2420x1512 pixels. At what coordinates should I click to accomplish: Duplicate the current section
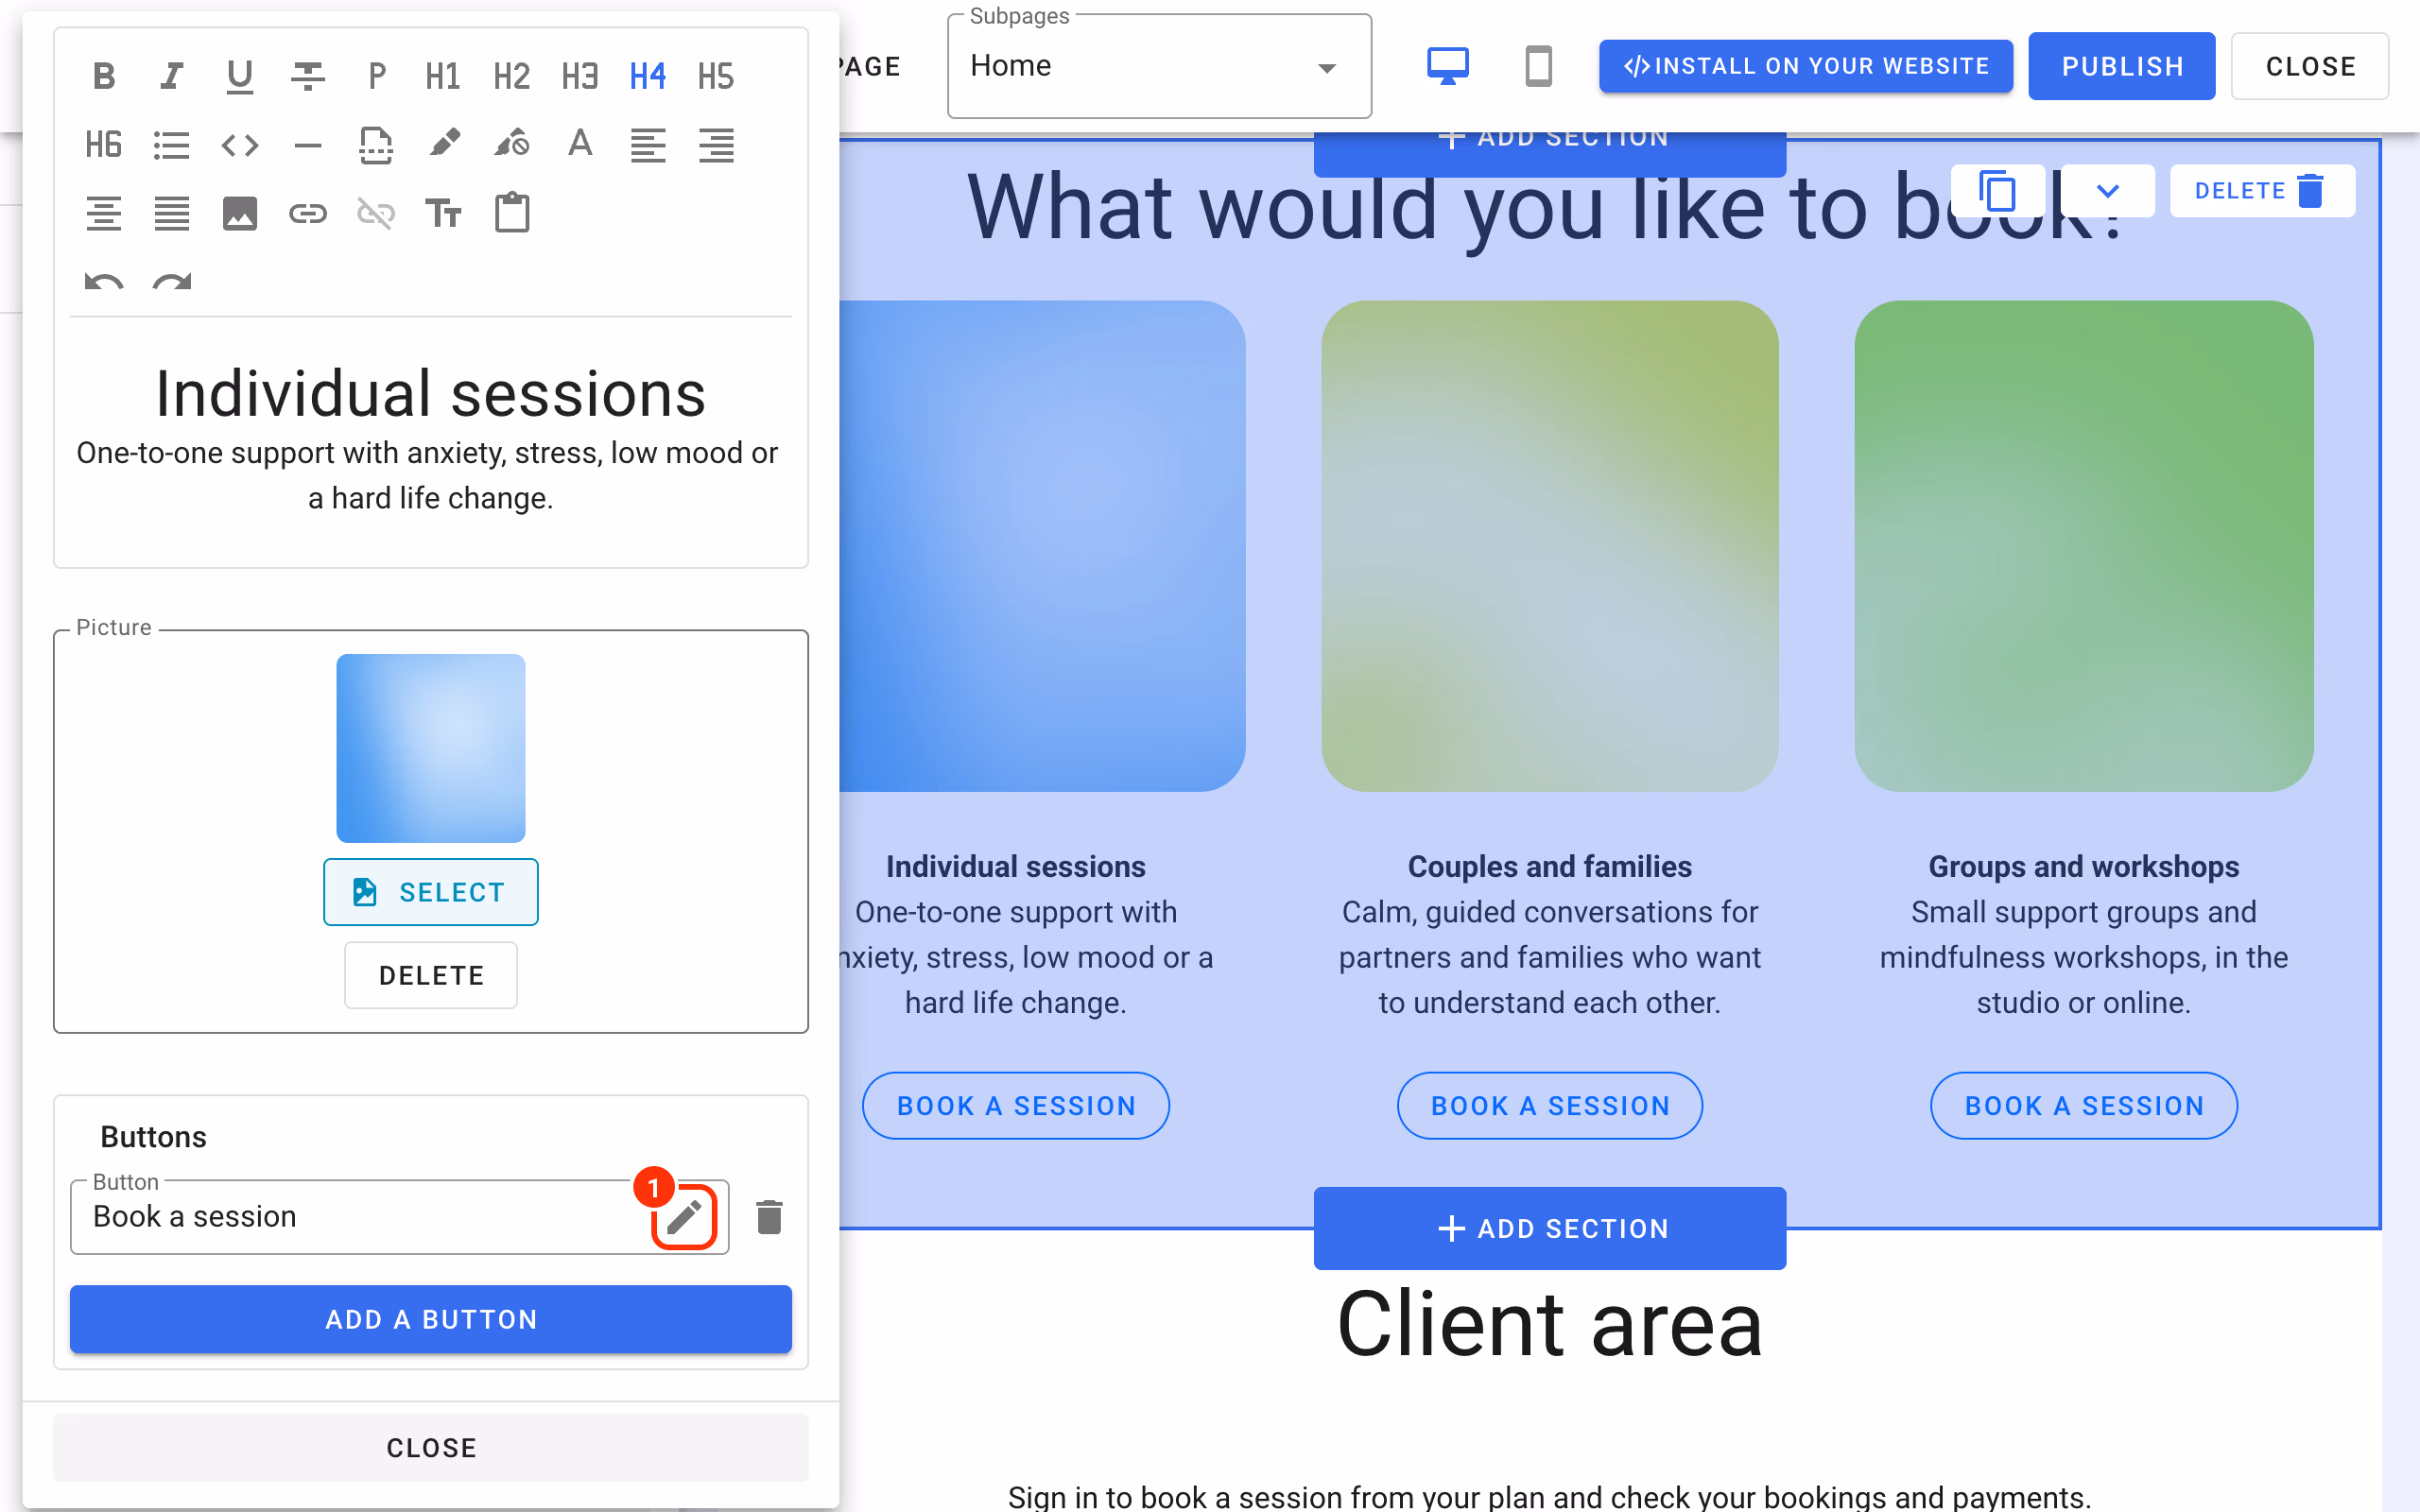(1997, 191)
